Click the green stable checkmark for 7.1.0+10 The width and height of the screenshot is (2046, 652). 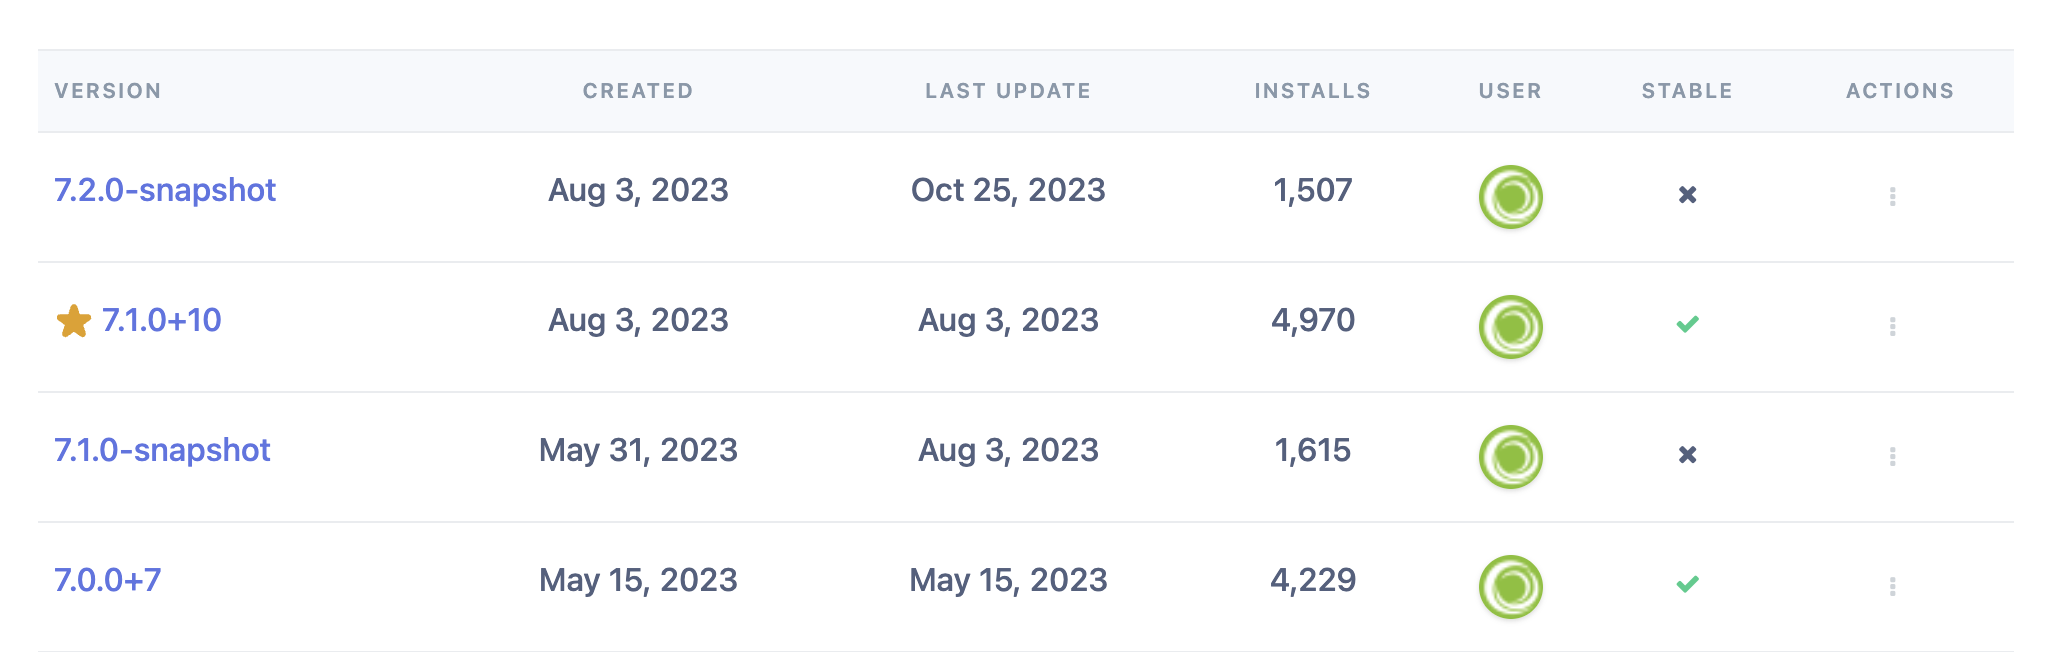coord(1687,324)
